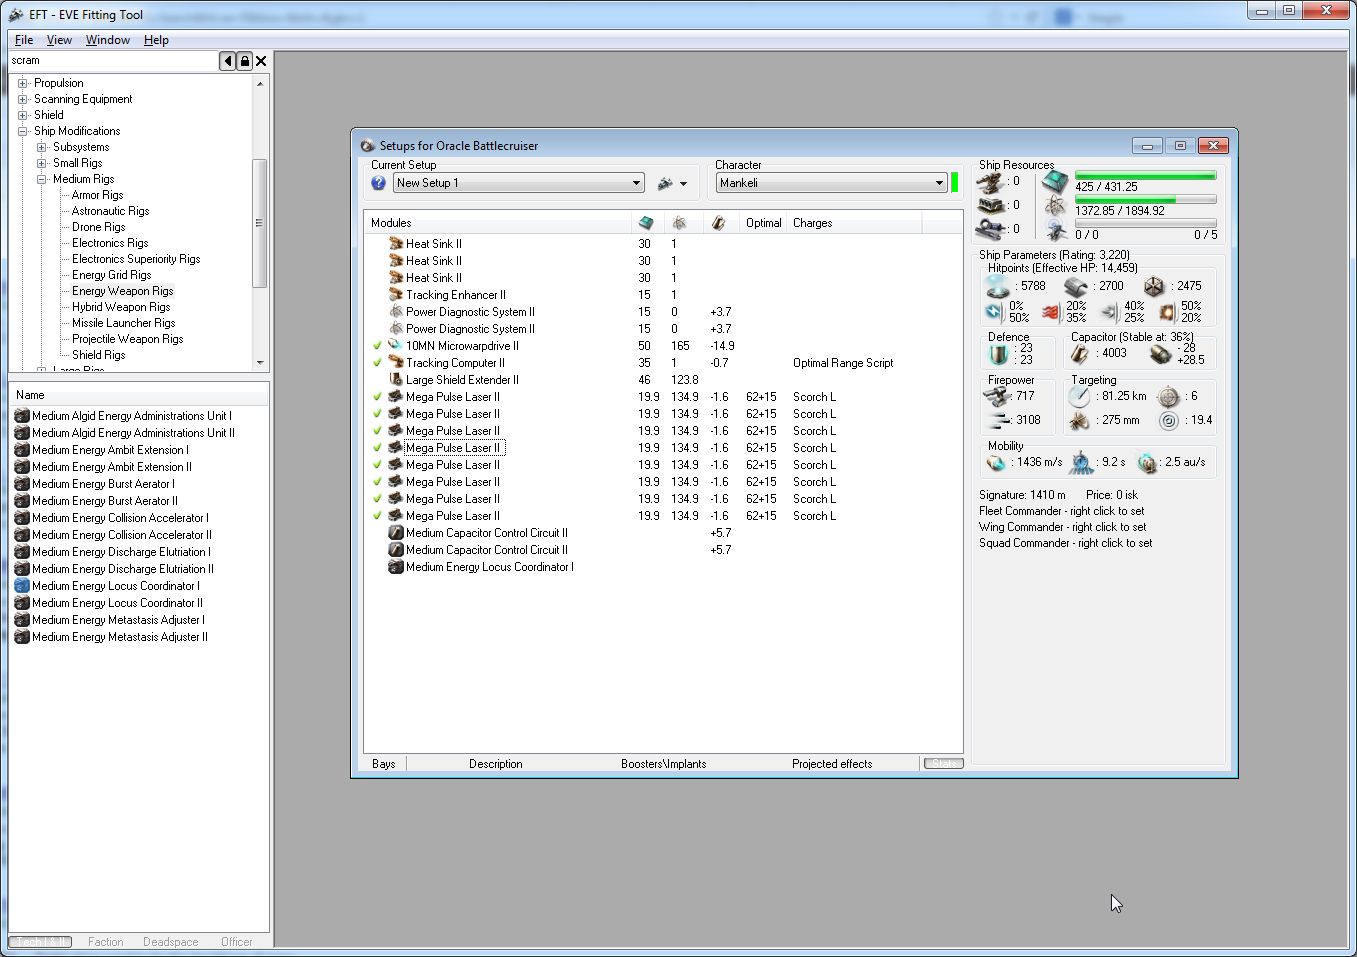Expand the Scanning Equipment tree node
The height and width of the screenshot is (957, 1357).
point(23,99)
